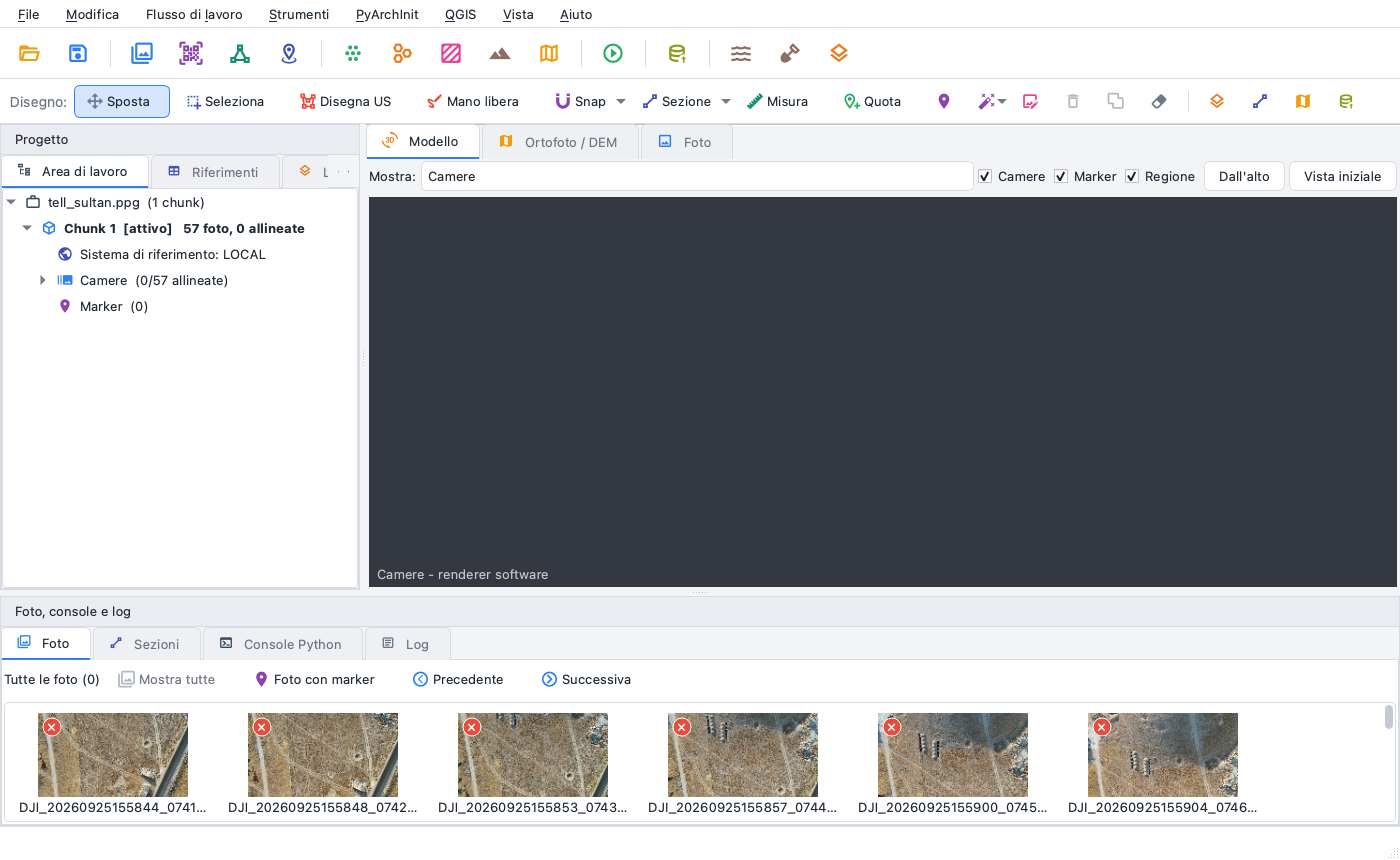
Task: Click the blue map pin icon in the main toolbar
Action: click(289, 54)
